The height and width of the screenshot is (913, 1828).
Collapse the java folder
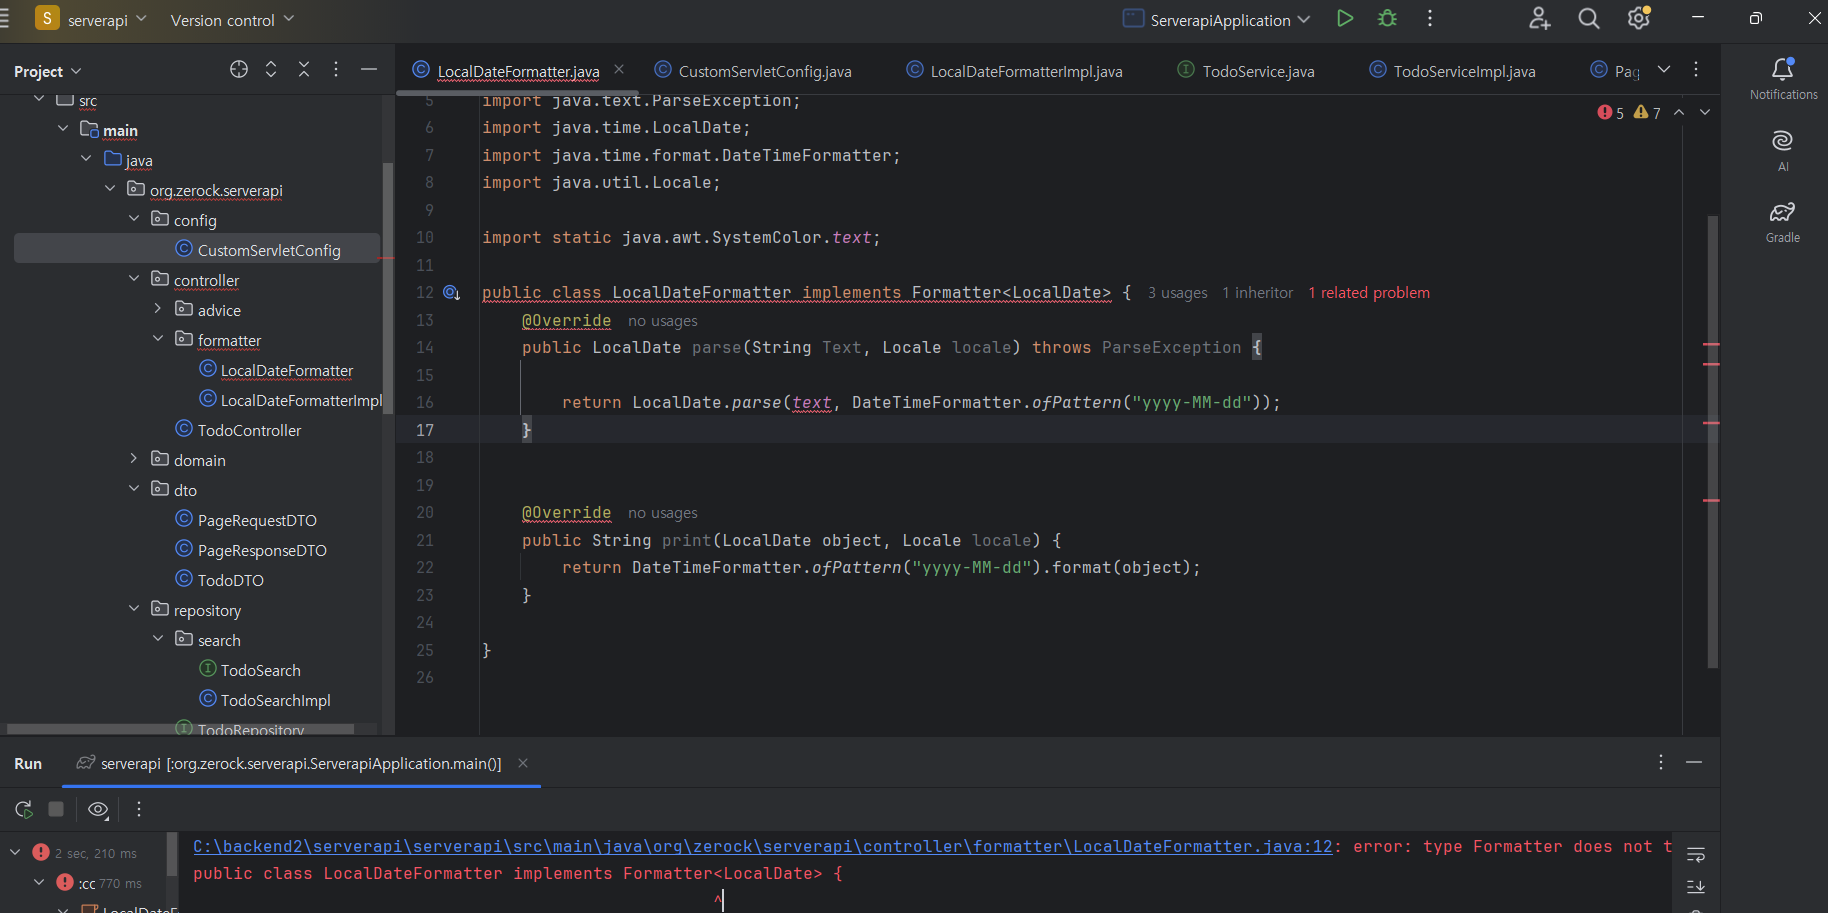coord(87,159)
